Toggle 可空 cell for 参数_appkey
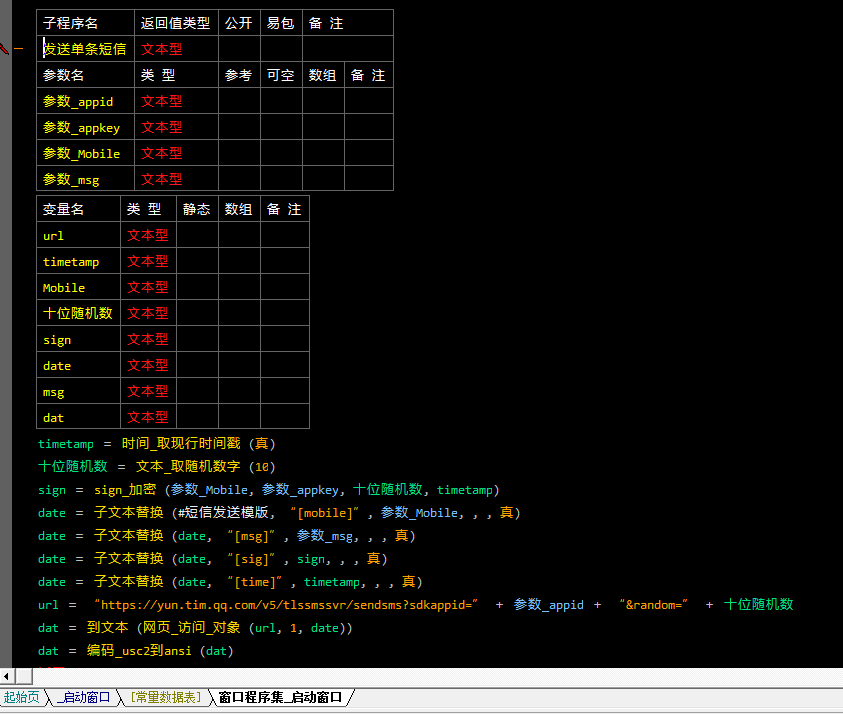Screen dimensions: 843x714 (x=281, y=127)
